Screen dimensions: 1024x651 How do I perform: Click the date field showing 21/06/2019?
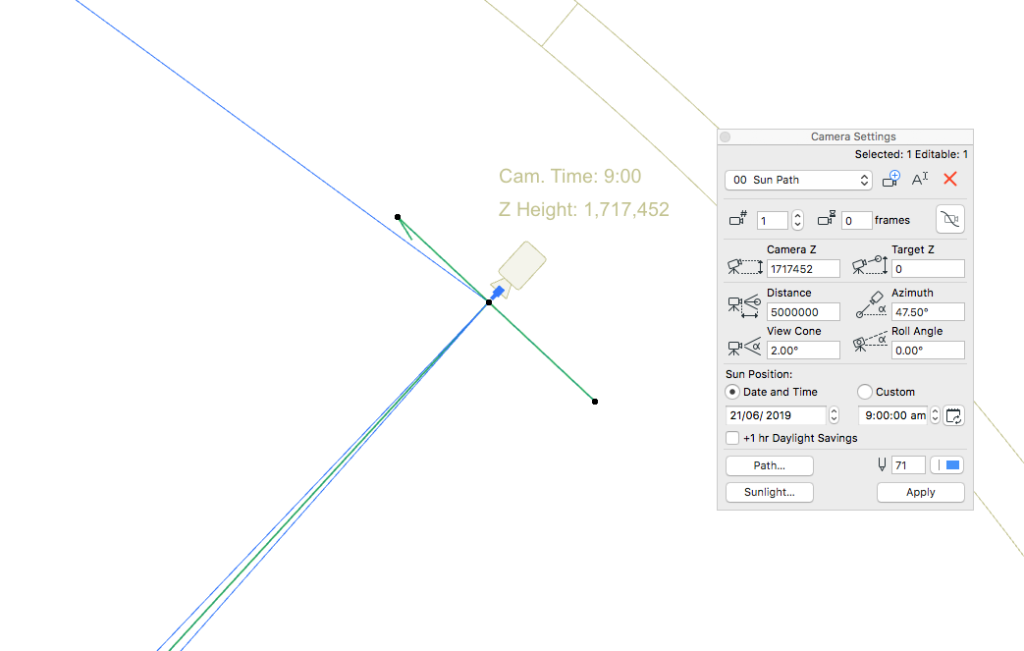coord(776,415)
